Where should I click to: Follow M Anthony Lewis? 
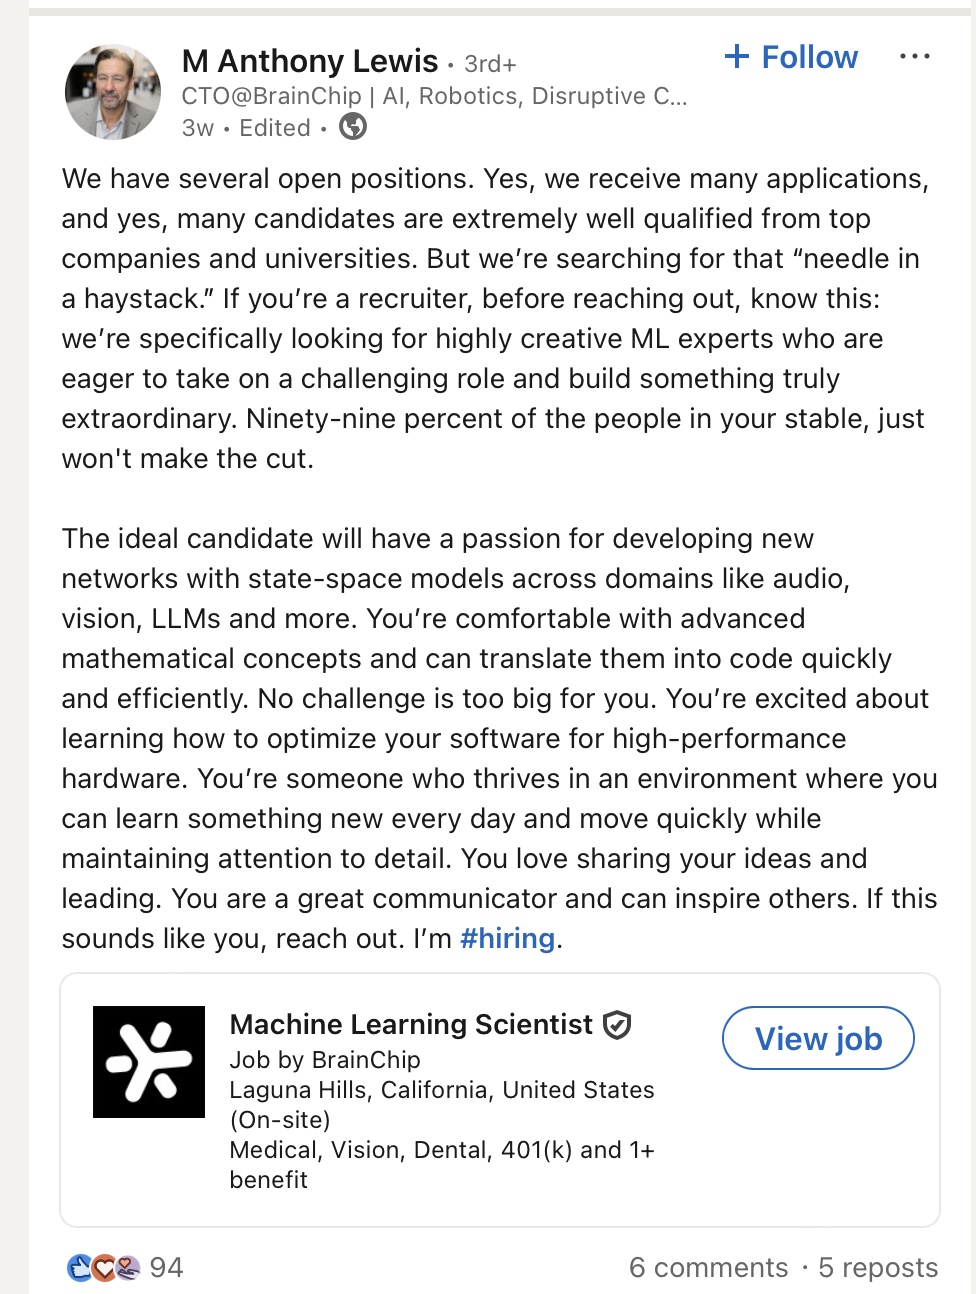click(791, 57)
